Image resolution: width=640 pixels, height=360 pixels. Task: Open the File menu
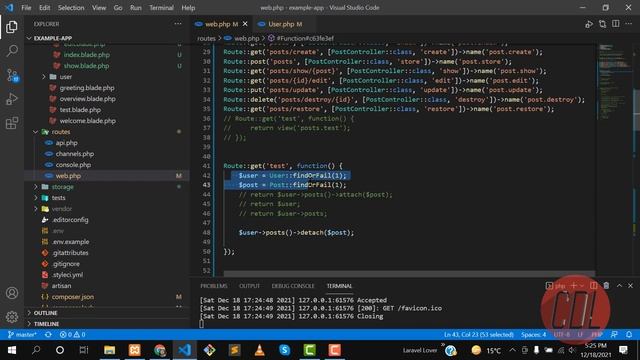(26, 8)
